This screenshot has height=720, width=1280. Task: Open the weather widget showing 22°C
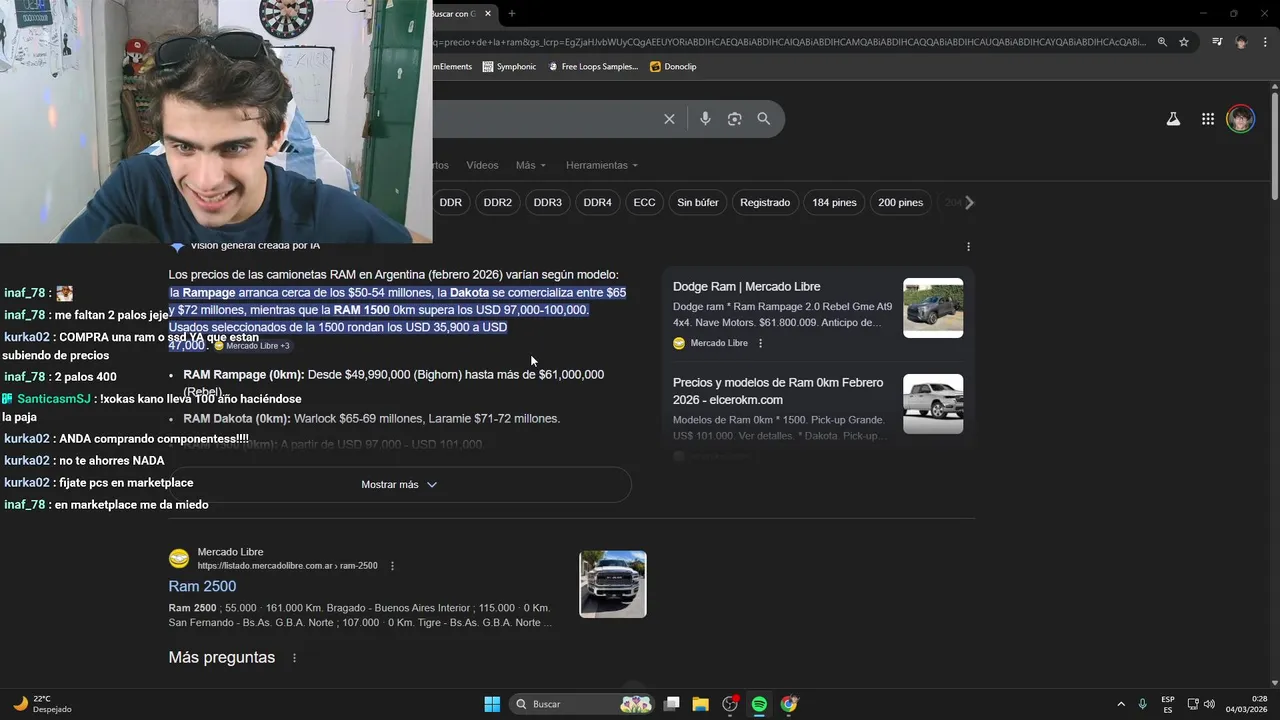pyautogui.click(x=42, y=704)
